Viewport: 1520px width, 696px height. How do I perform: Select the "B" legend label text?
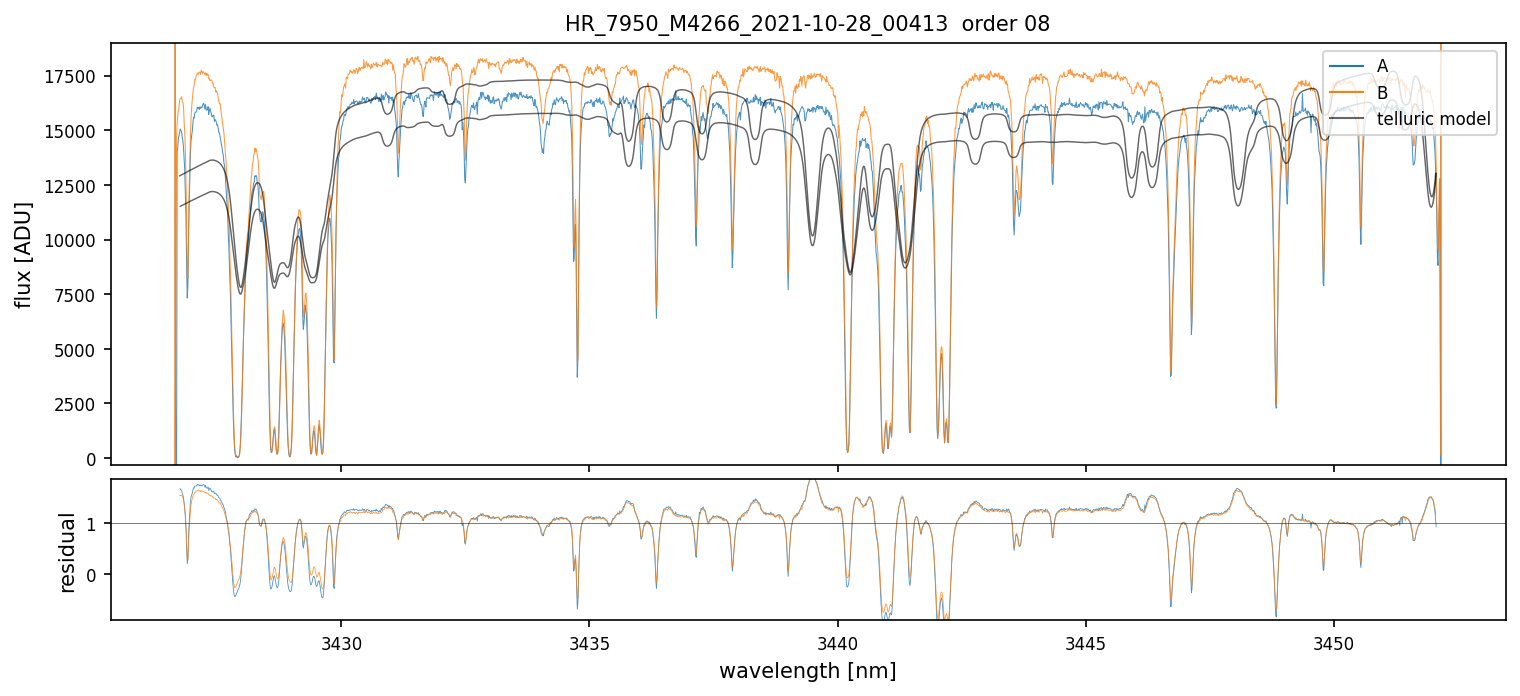1382,93
